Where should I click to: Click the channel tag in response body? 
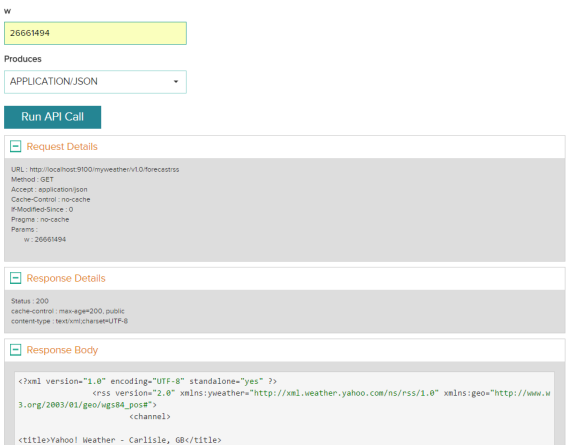click(x=150, y=416)
